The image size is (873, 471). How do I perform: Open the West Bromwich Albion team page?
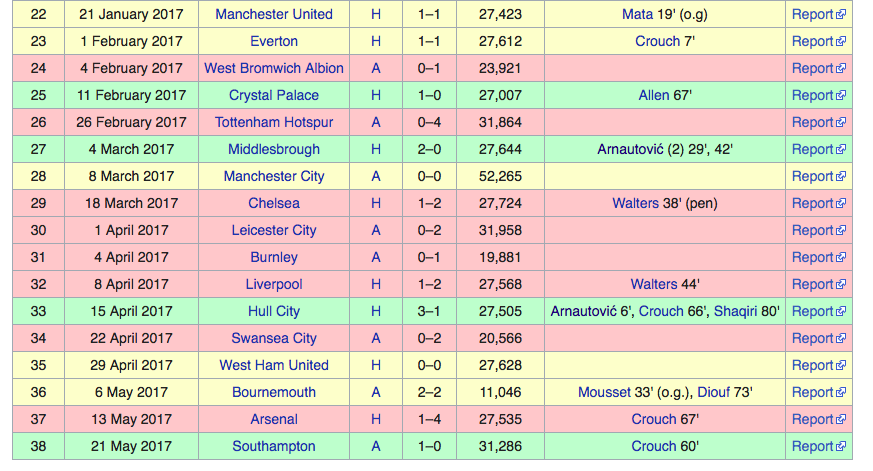coord(274,68)
